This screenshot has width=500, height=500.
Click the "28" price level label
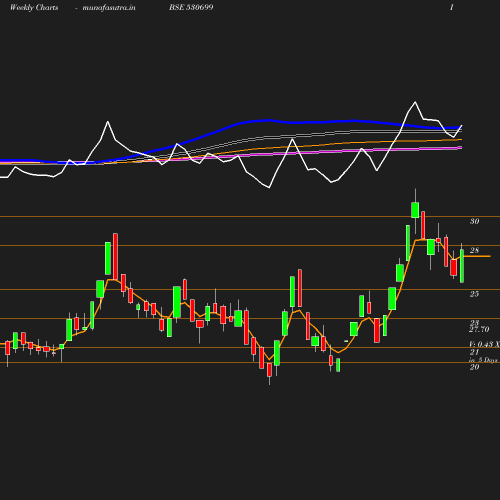(475, 250)
